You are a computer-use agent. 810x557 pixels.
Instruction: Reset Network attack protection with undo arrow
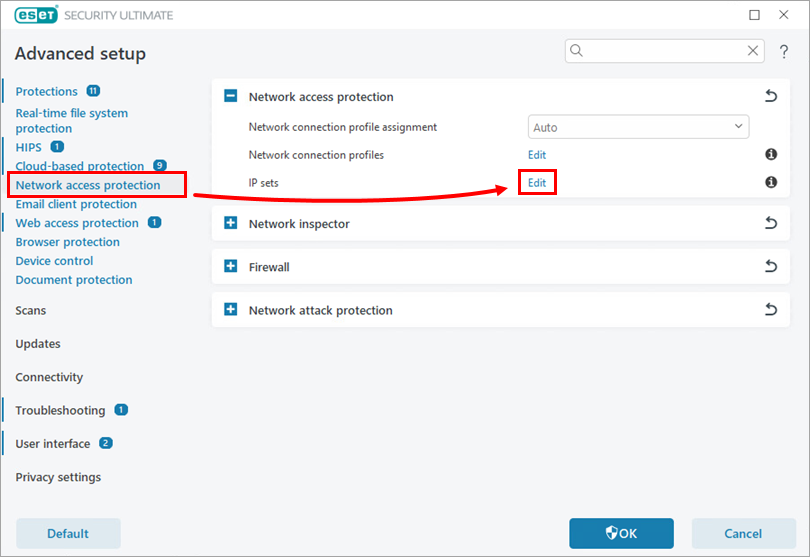[770, 310]
